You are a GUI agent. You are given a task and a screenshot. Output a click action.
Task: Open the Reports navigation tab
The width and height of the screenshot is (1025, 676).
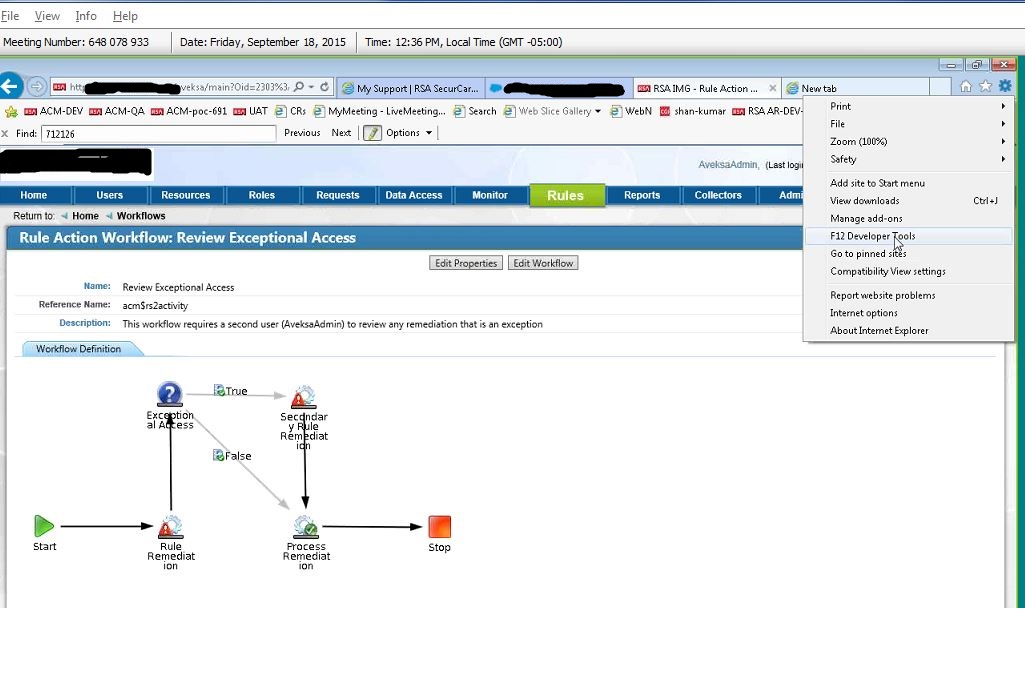(x=641, y=195)
